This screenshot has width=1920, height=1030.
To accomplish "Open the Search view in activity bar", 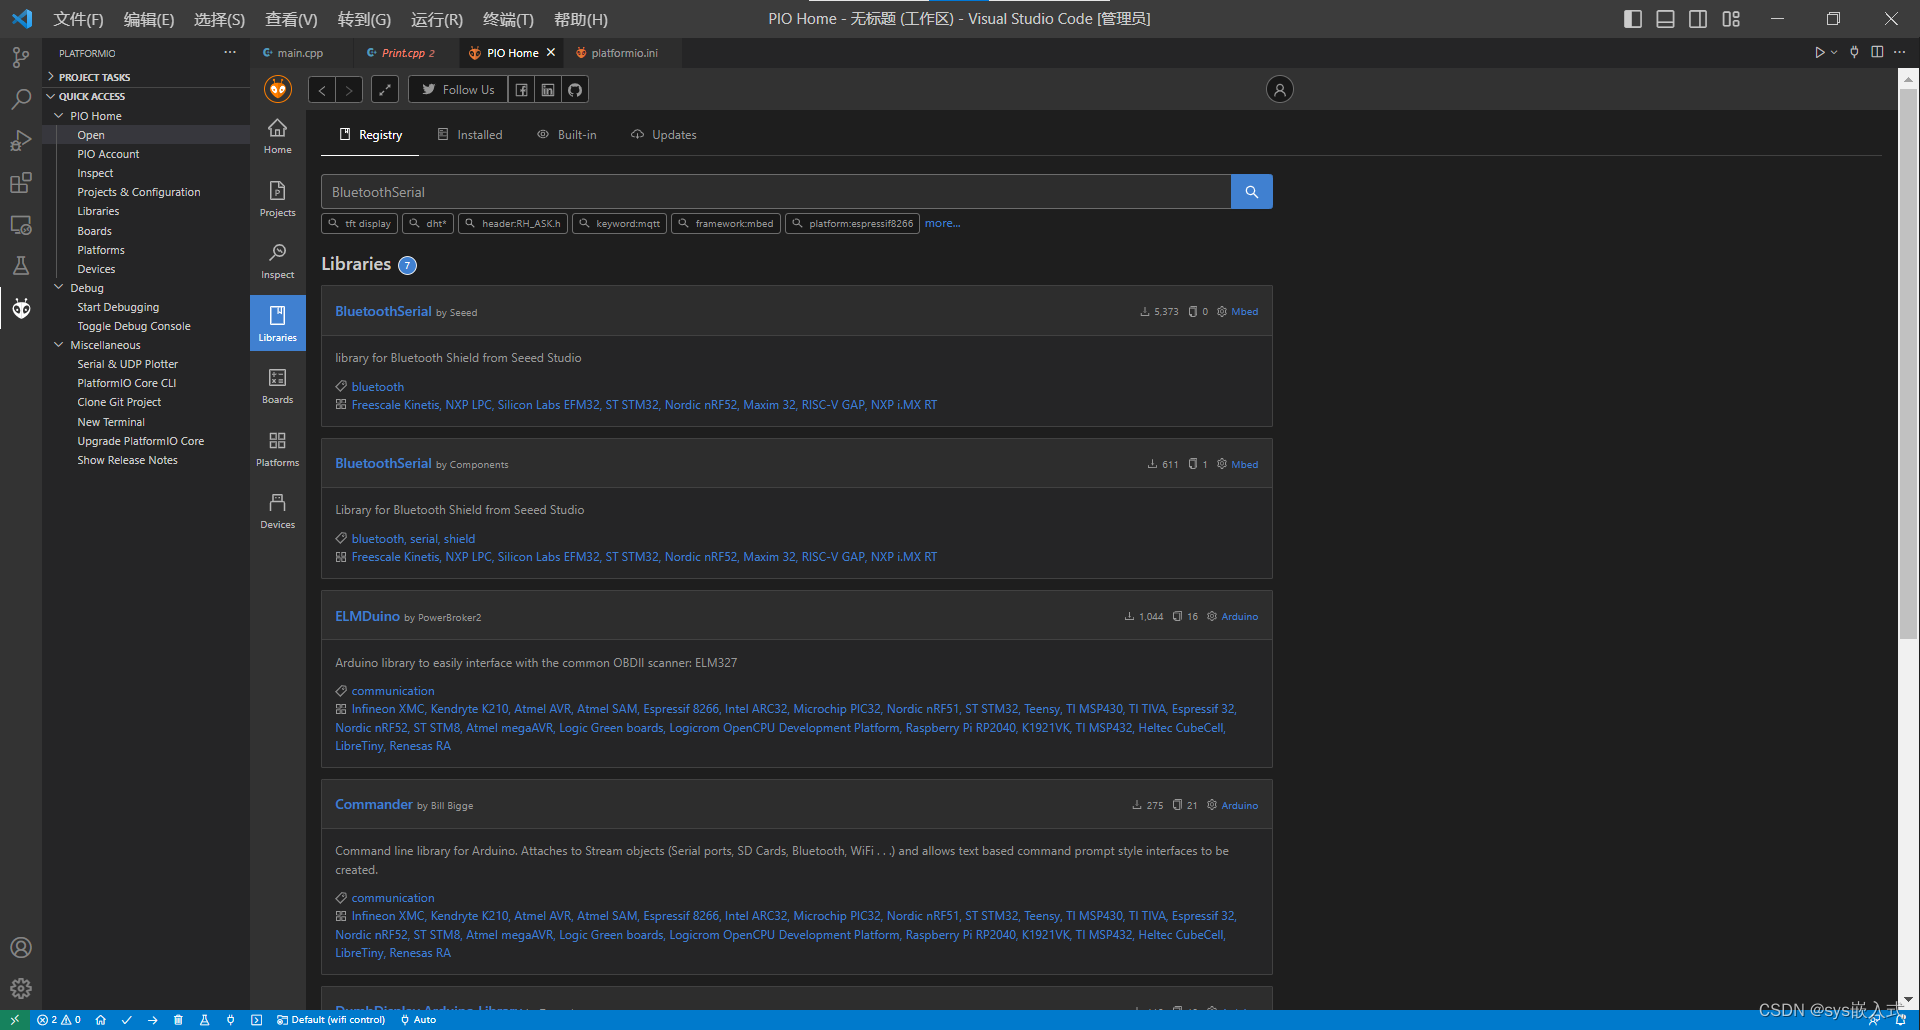I will pos(20,99).
